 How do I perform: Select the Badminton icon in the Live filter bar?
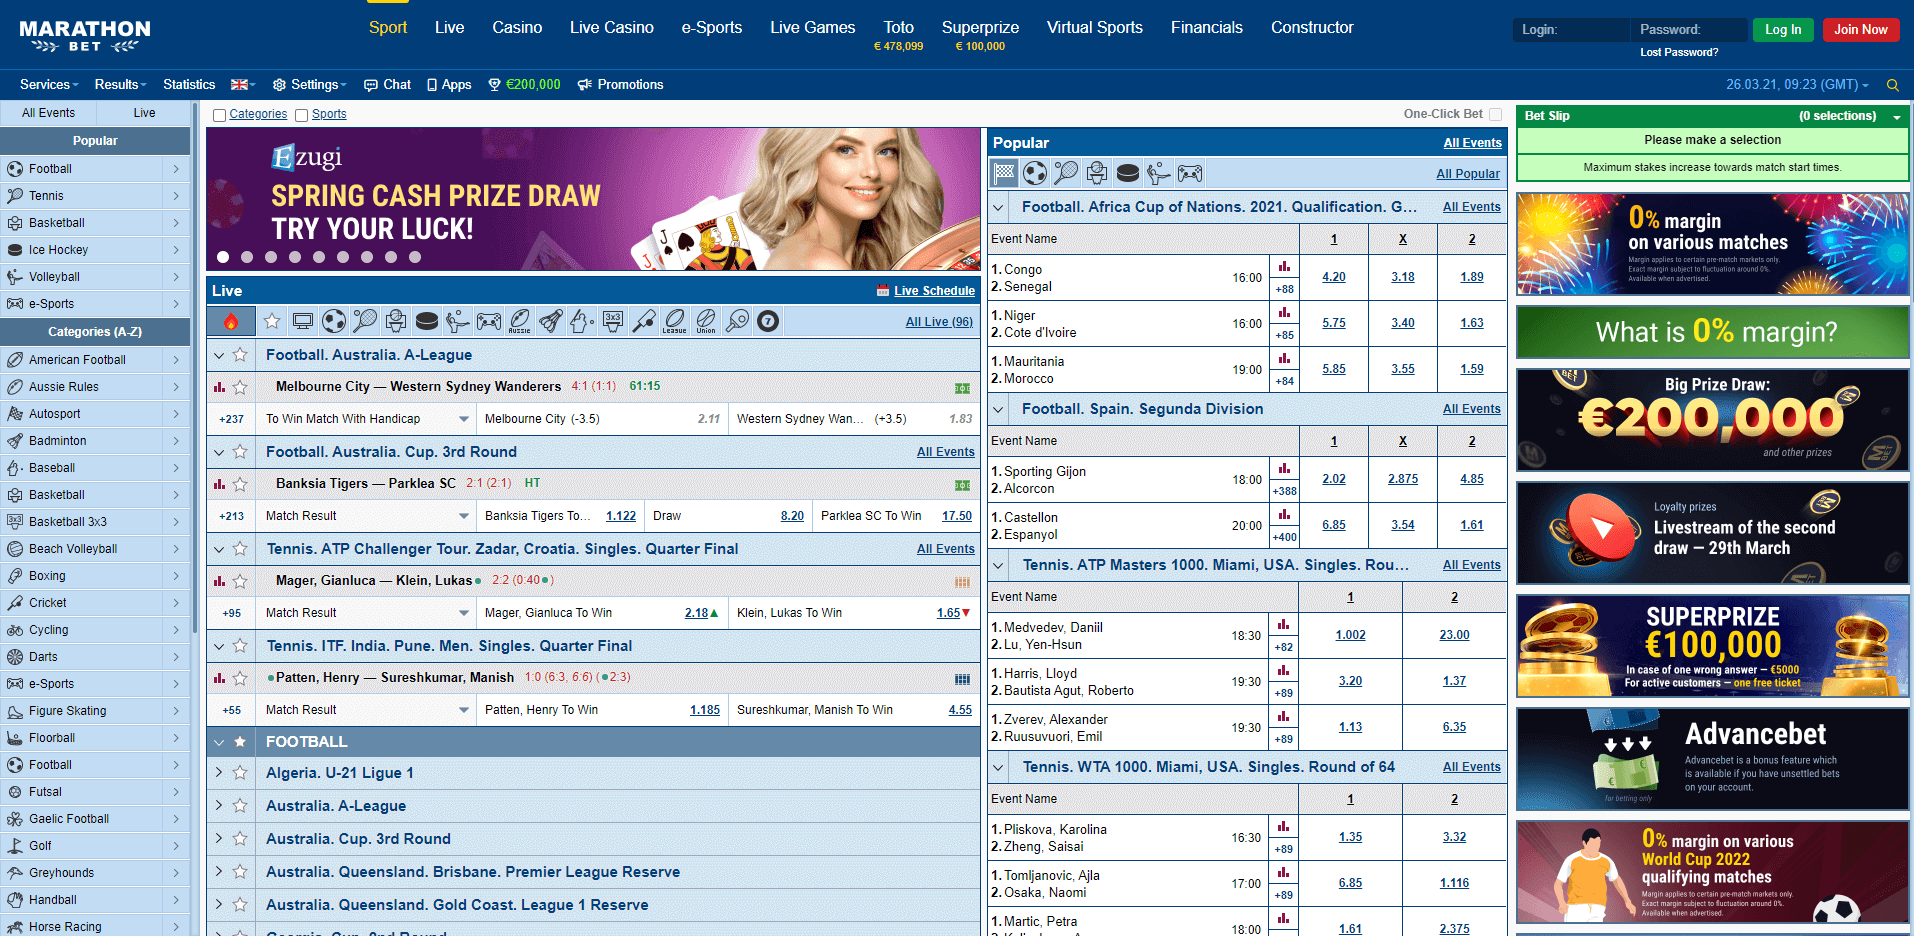point(551,320)
